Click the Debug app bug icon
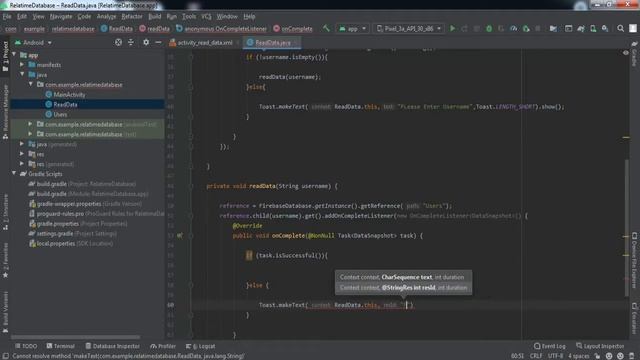 489,29
